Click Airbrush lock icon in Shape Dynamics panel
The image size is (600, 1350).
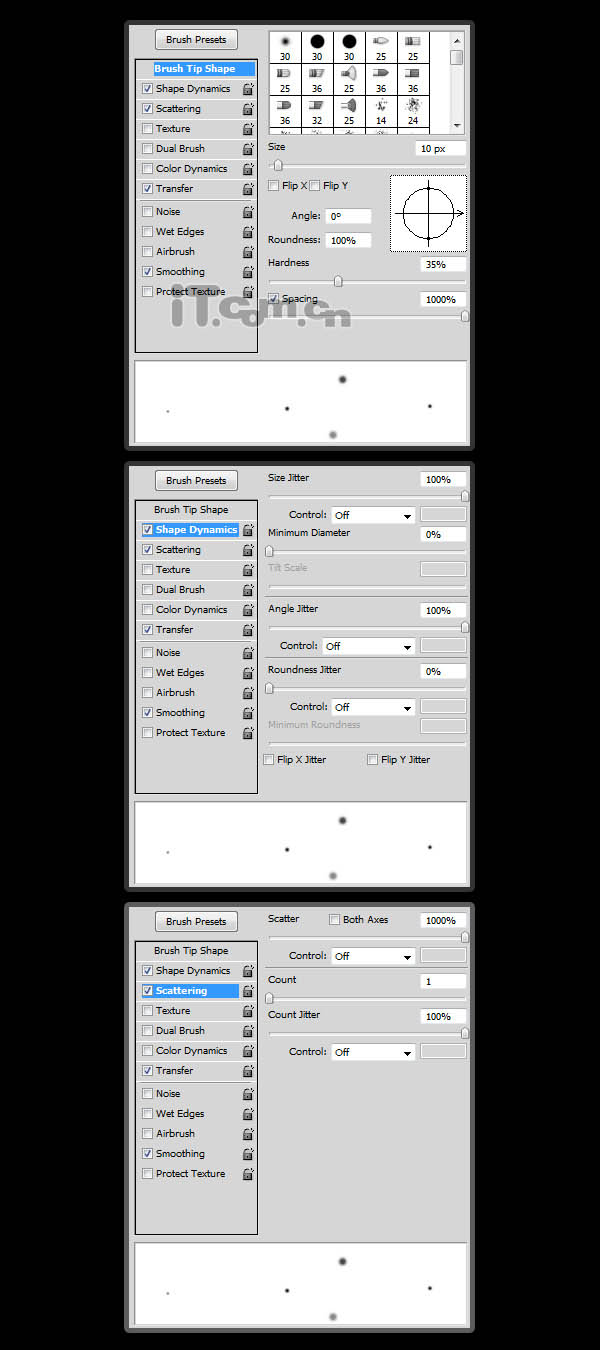click(247, 693)
